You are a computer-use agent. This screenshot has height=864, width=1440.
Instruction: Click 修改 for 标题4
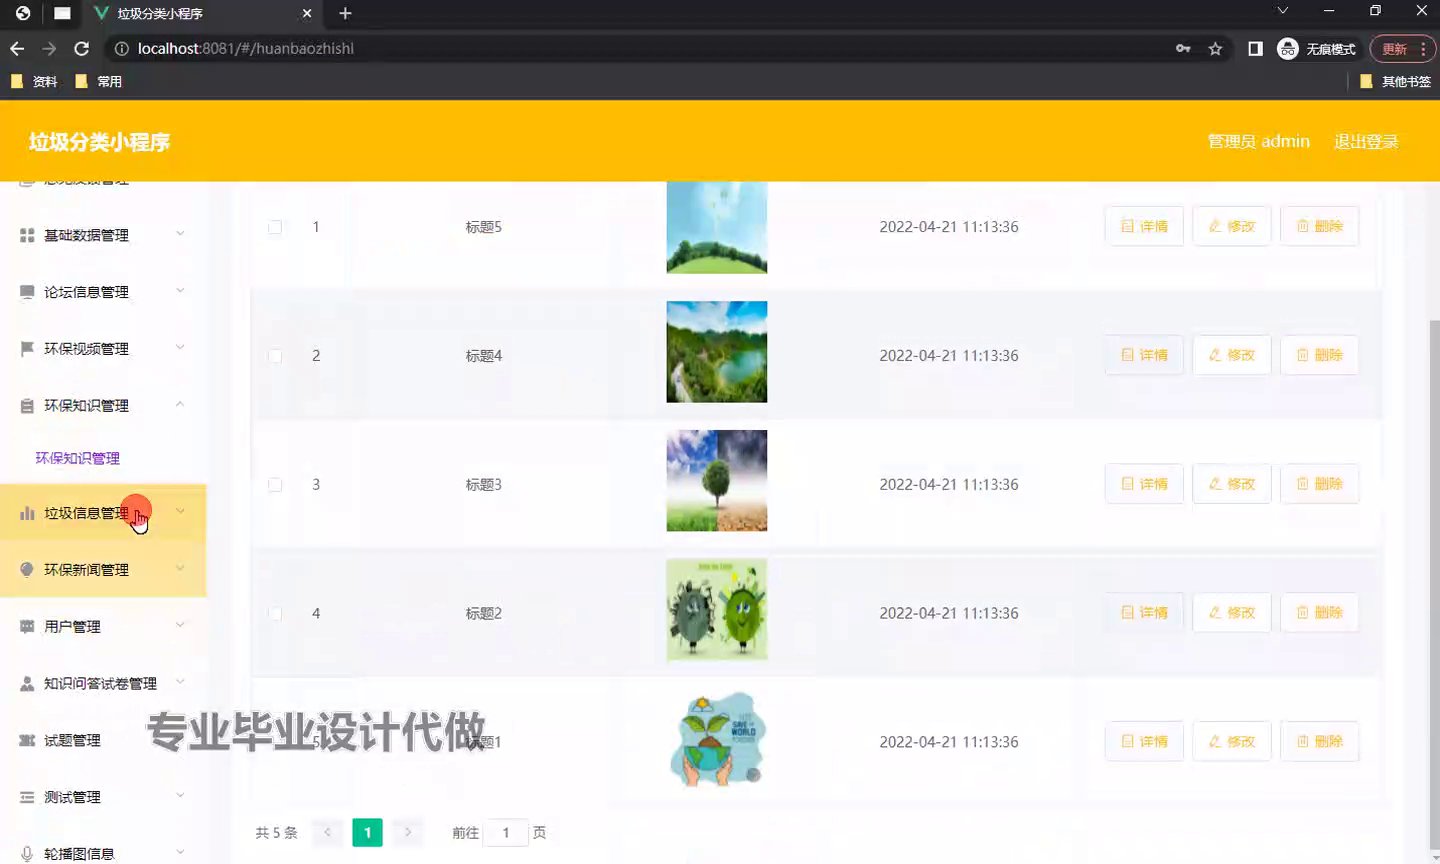point(1231,355)
